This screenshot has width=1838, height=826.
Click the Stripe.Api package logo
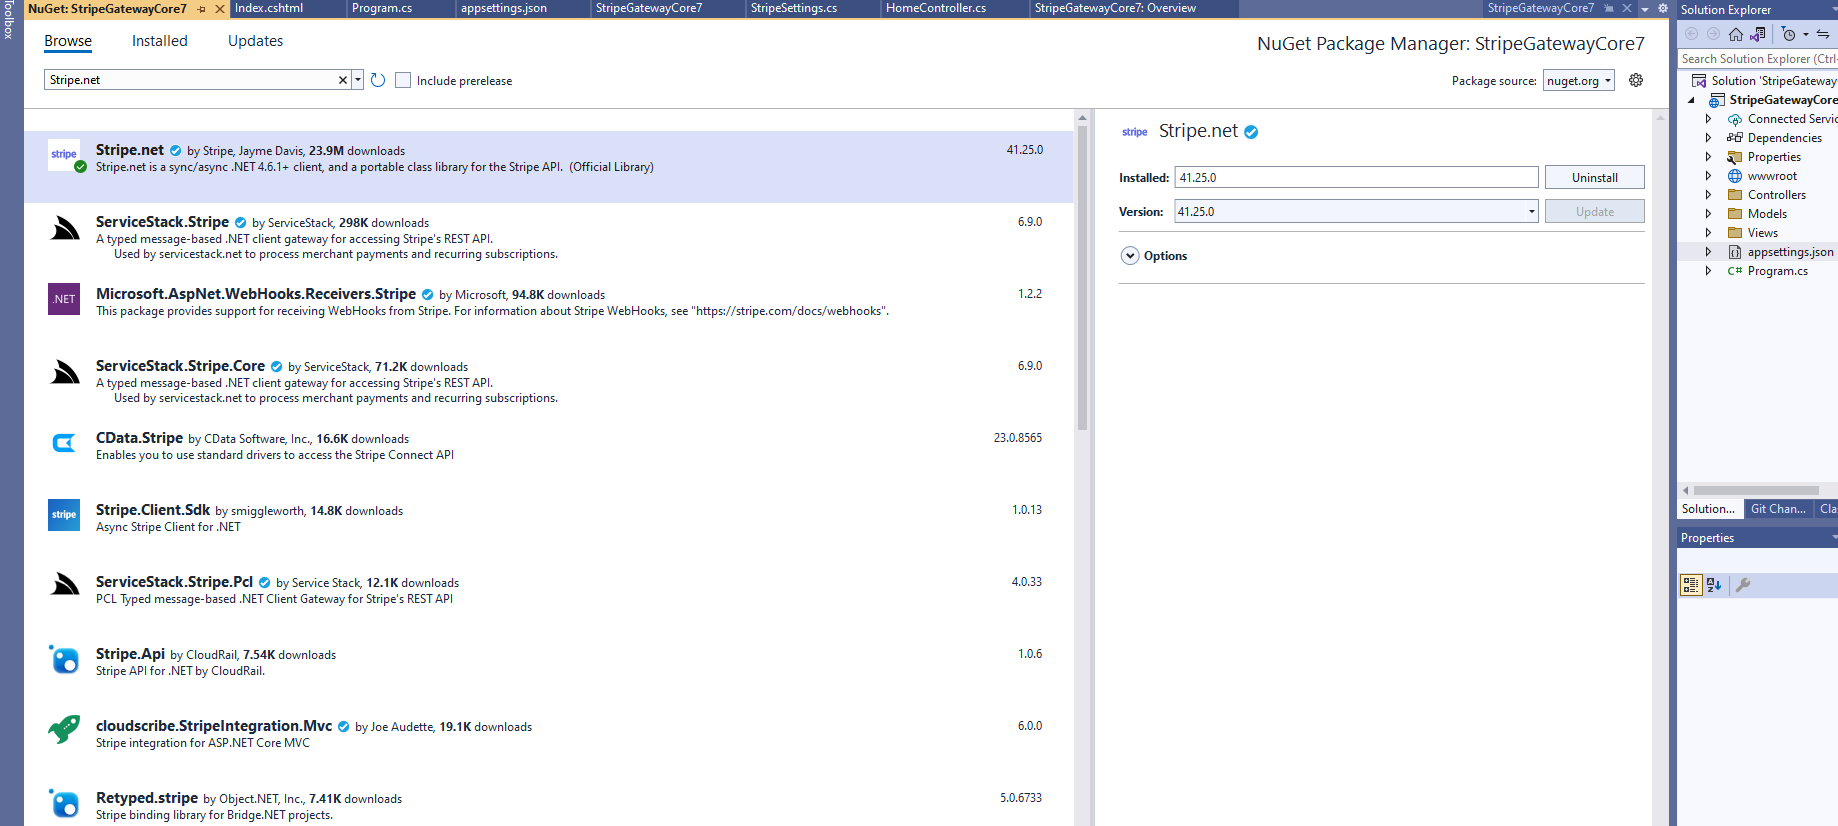[x=64, y=659]
